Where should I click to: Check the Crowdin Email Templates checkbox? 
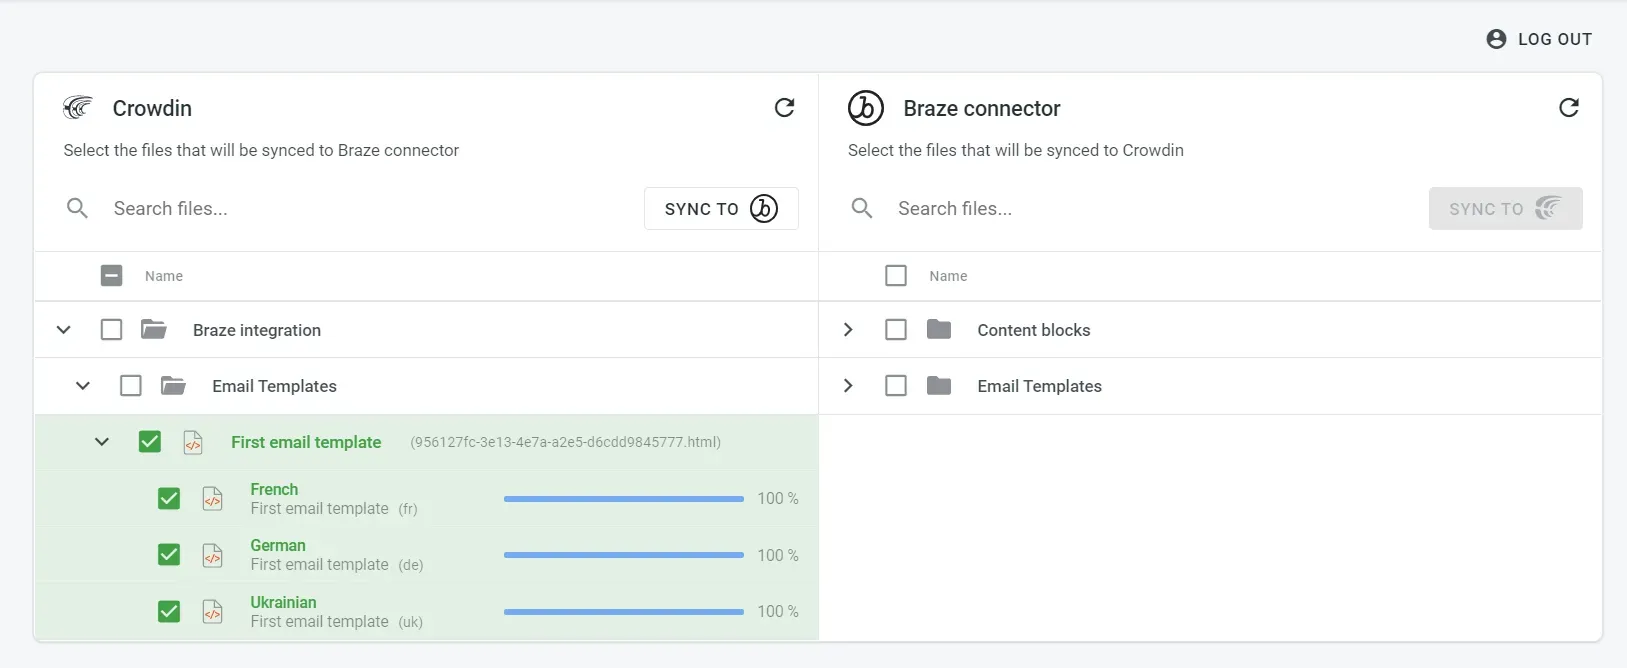point(131,385)
